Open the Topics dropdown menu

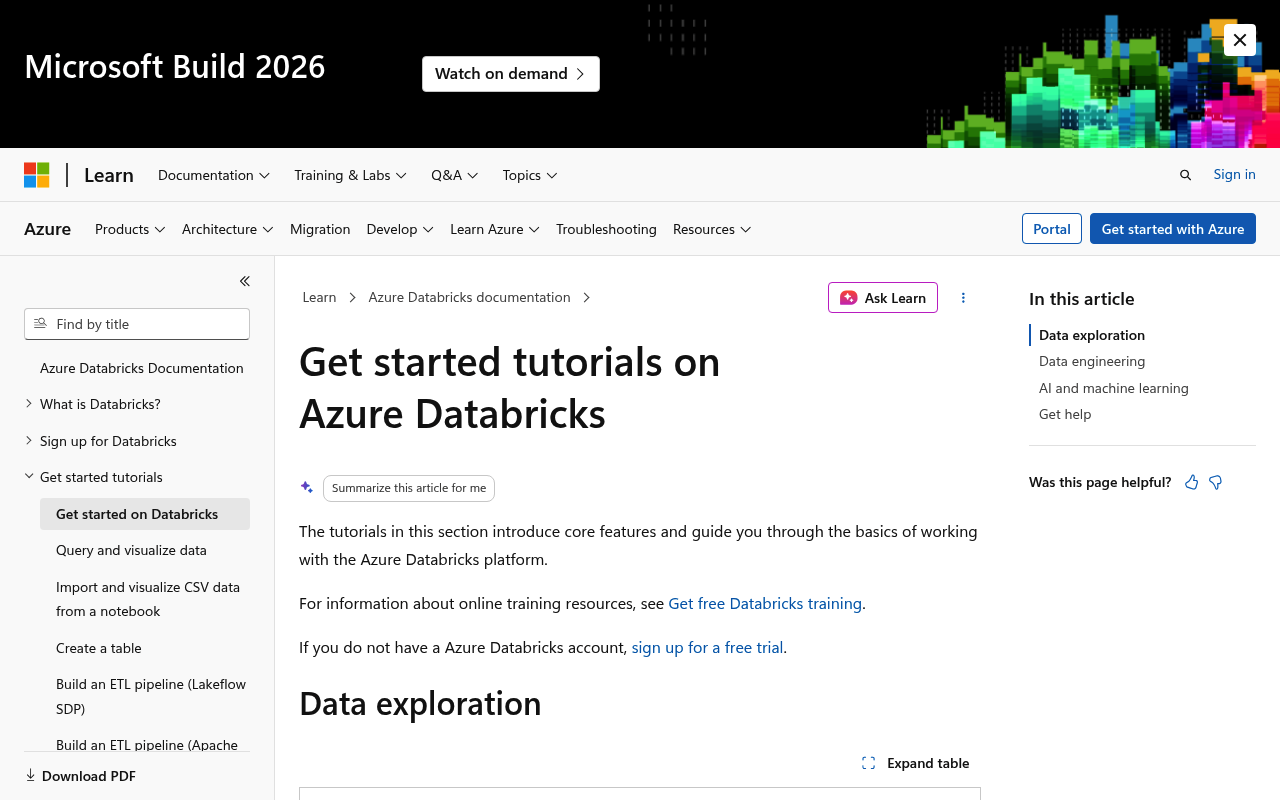click(x=530, y=175)
